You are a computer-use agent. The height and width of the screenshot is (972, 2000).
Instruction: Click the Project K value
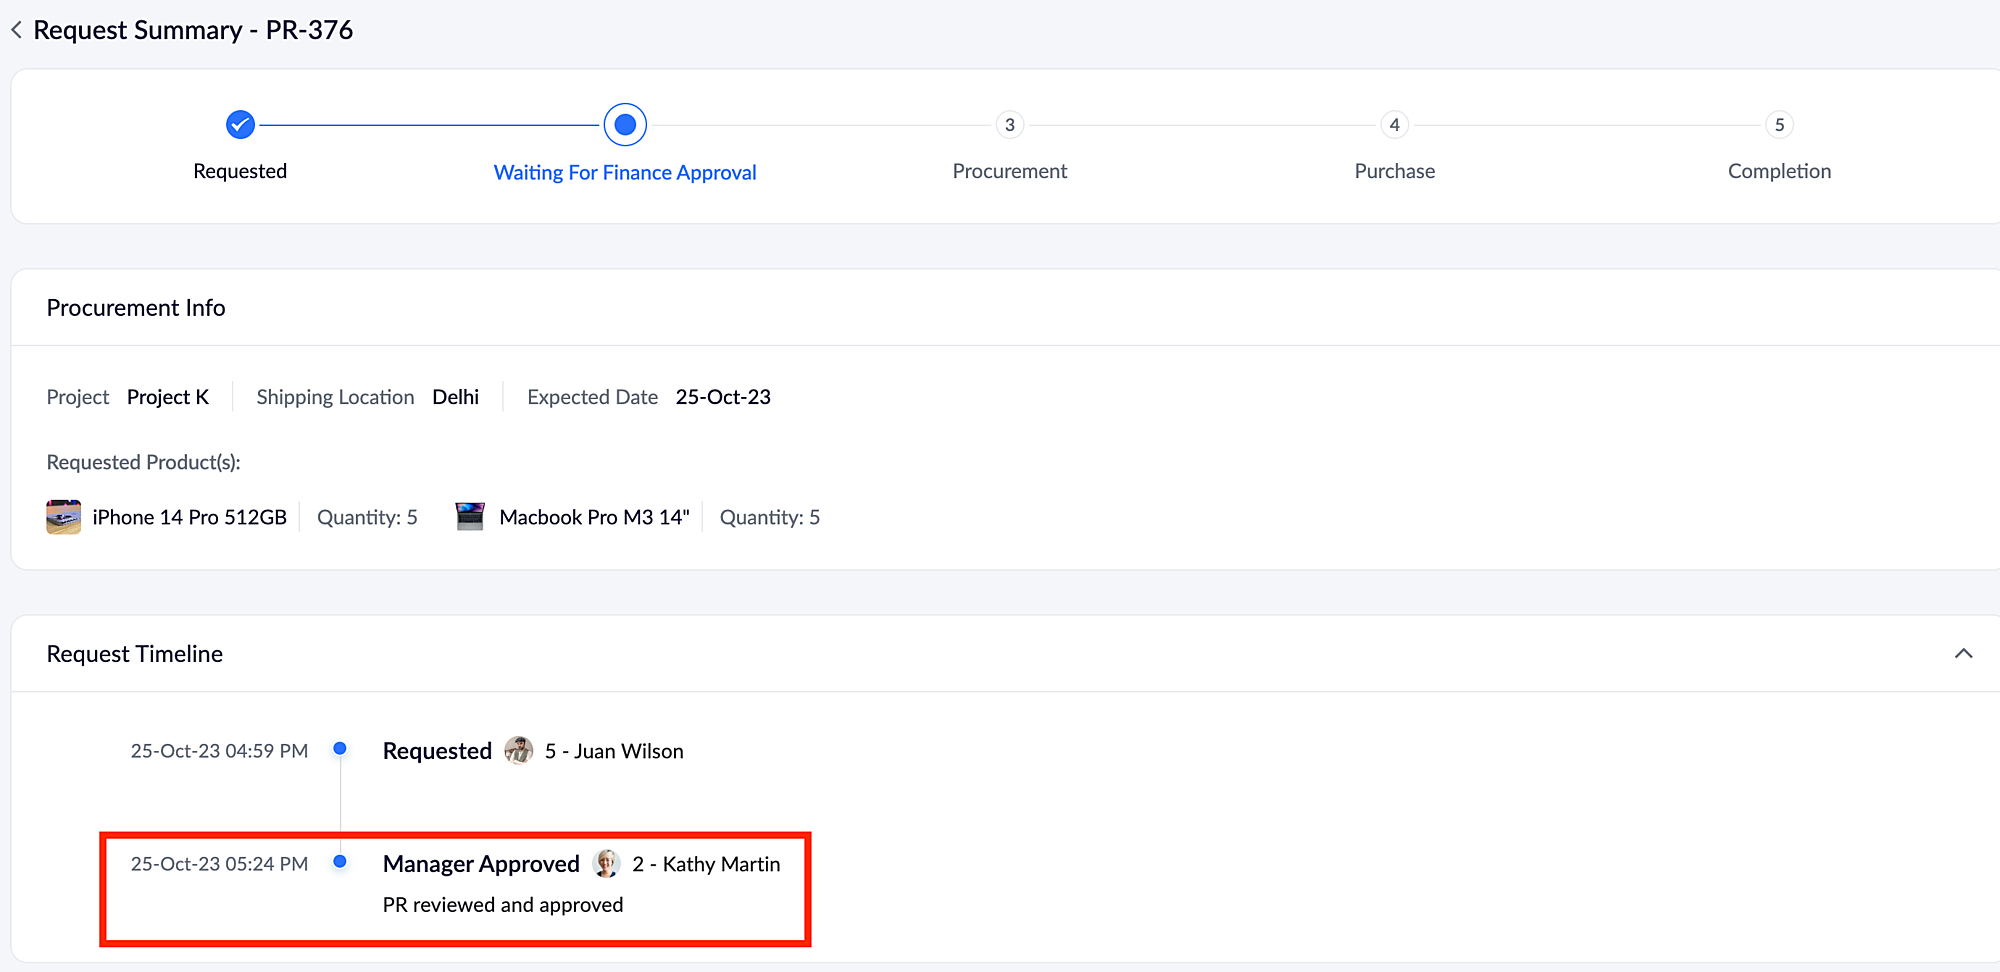[168, 397]
